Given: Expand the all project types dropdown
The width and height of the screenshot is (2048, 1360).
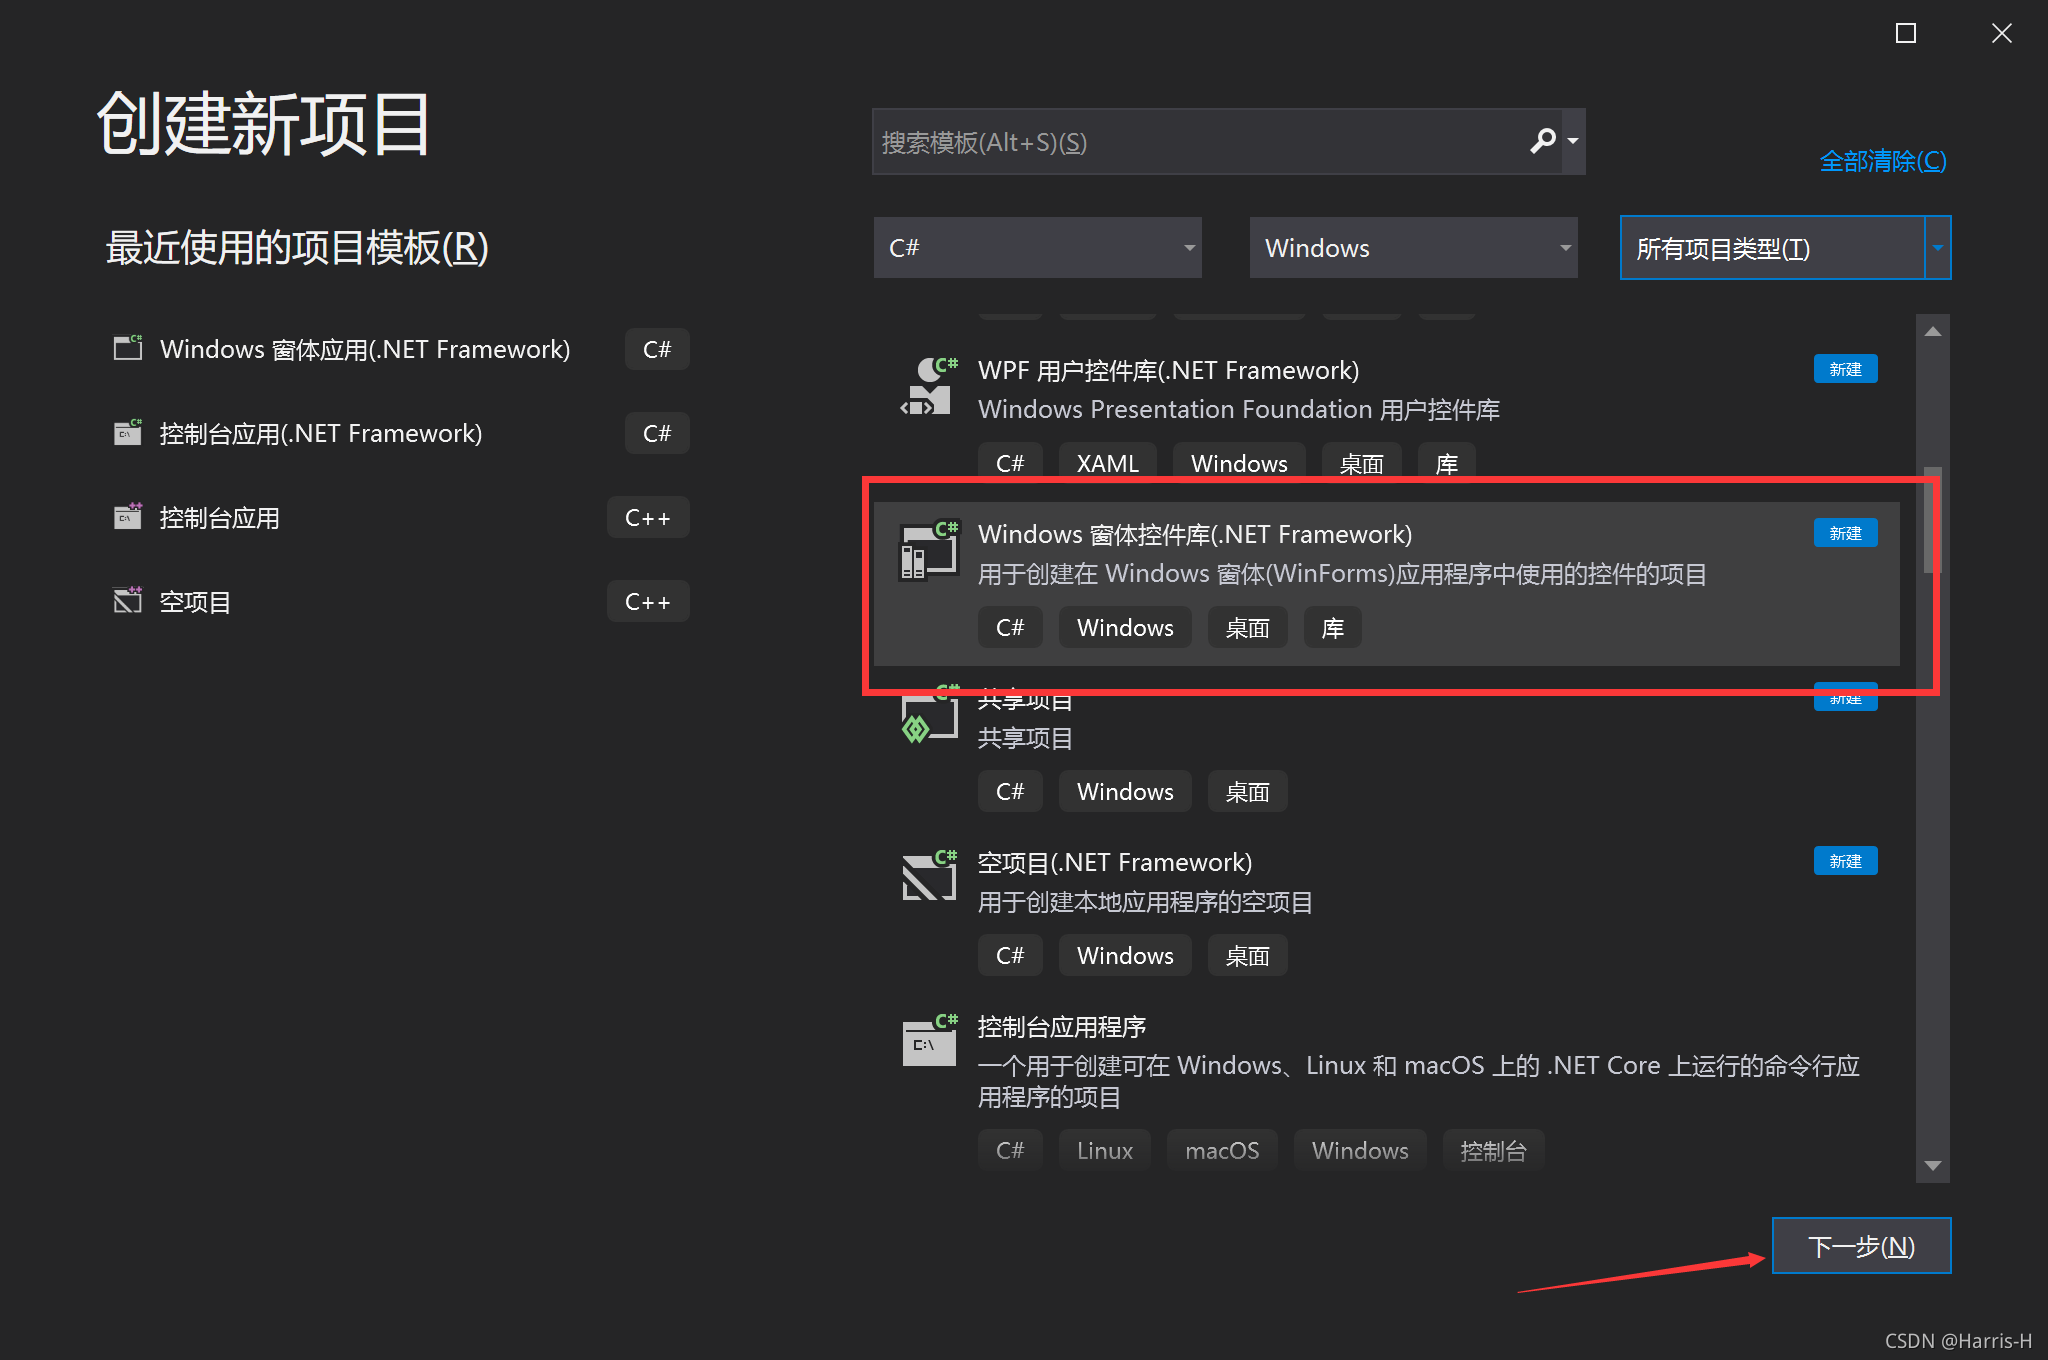Looking at the screenshot, I should (1937, 247).
